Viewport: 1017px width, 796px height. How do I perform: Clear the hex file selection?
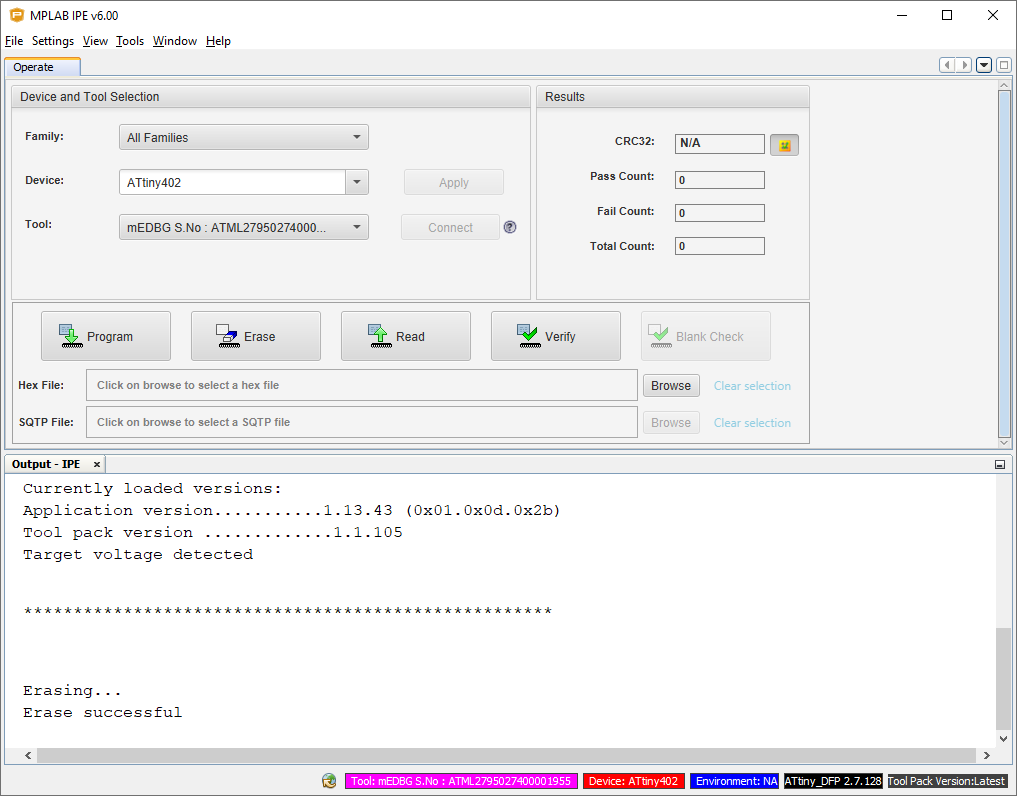(752, 386)
